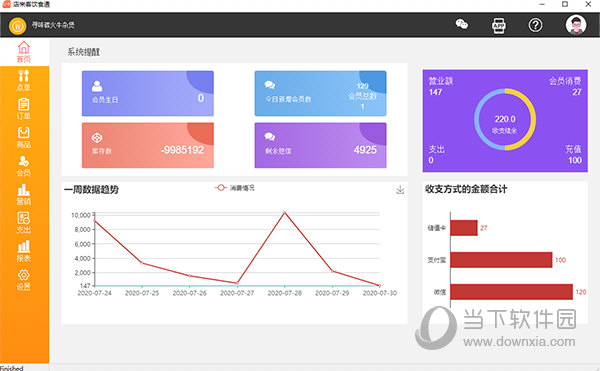Click the user avatar in header
This screenshot has width=600, height=371.
576,25
